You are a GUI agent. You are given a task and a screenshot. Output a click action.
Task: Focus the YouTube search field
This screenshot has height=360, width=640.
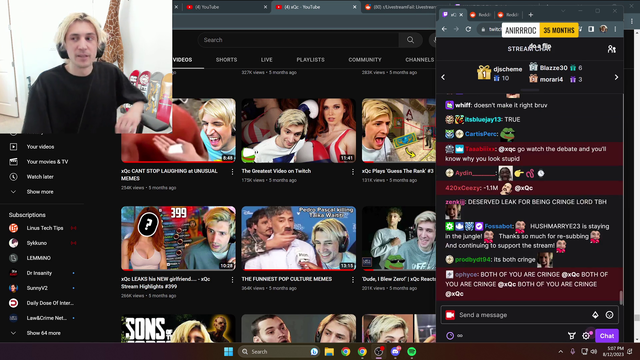(x=298, y=40)
